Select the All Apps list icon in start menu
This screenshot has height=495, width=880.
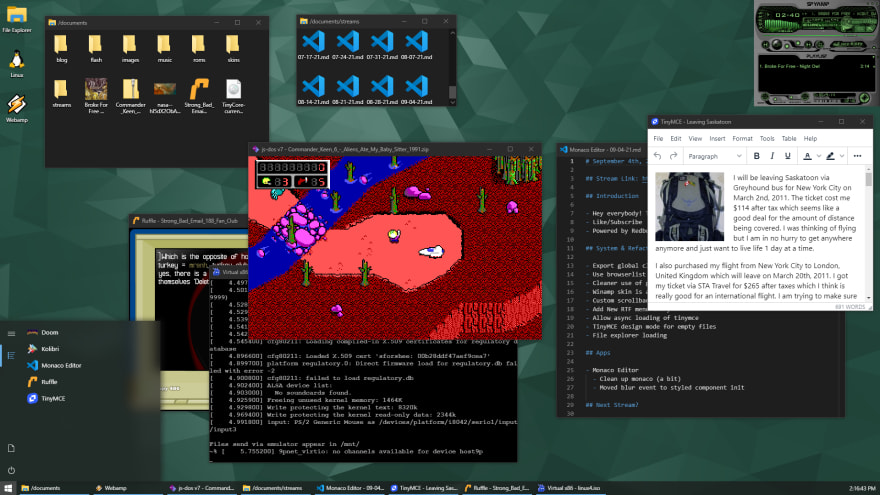tap(11, 356)
